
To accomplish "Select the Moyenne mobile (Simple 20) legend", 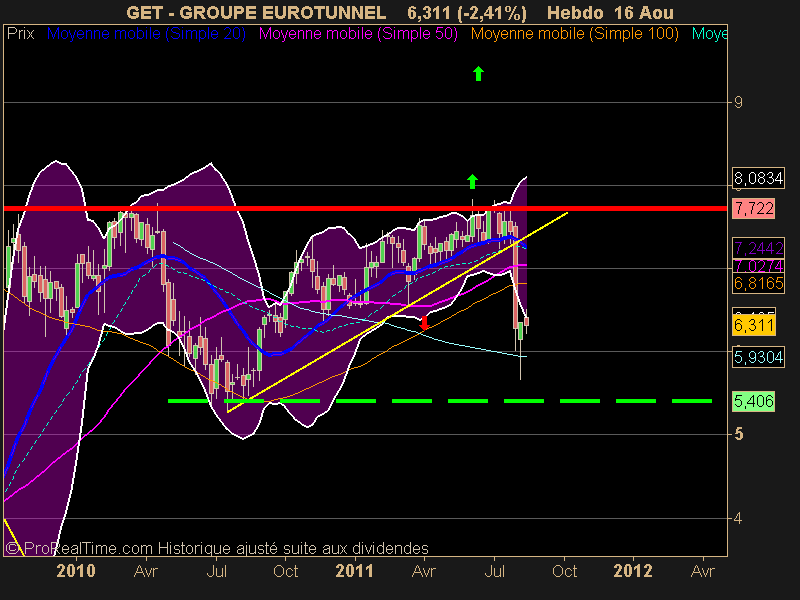I will (x=146, y=34).
